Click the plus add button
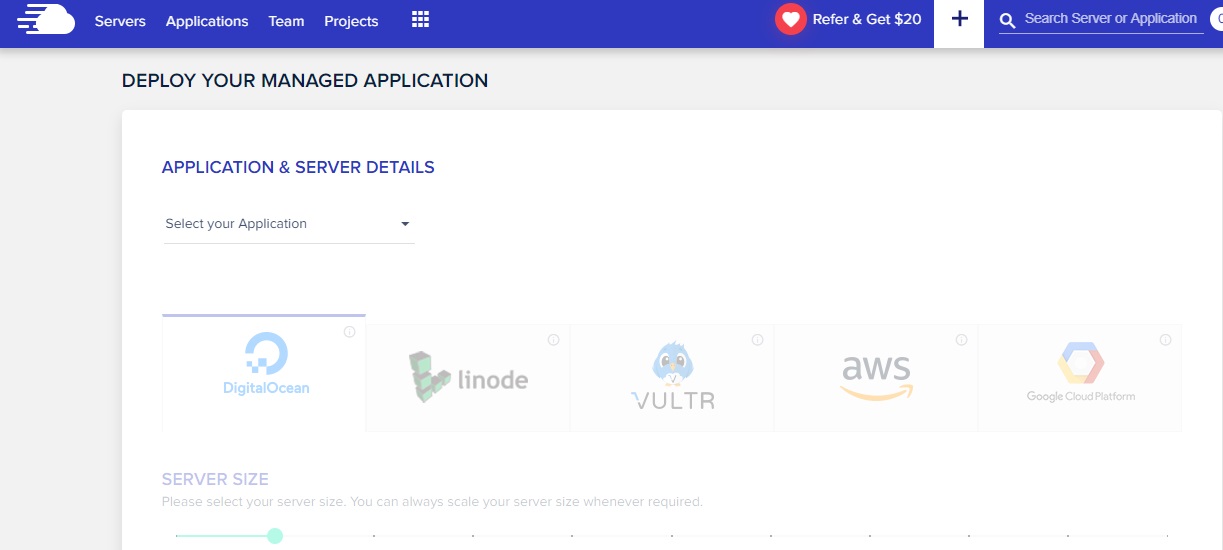1223x550 pixels. click(x=959, y=20)
